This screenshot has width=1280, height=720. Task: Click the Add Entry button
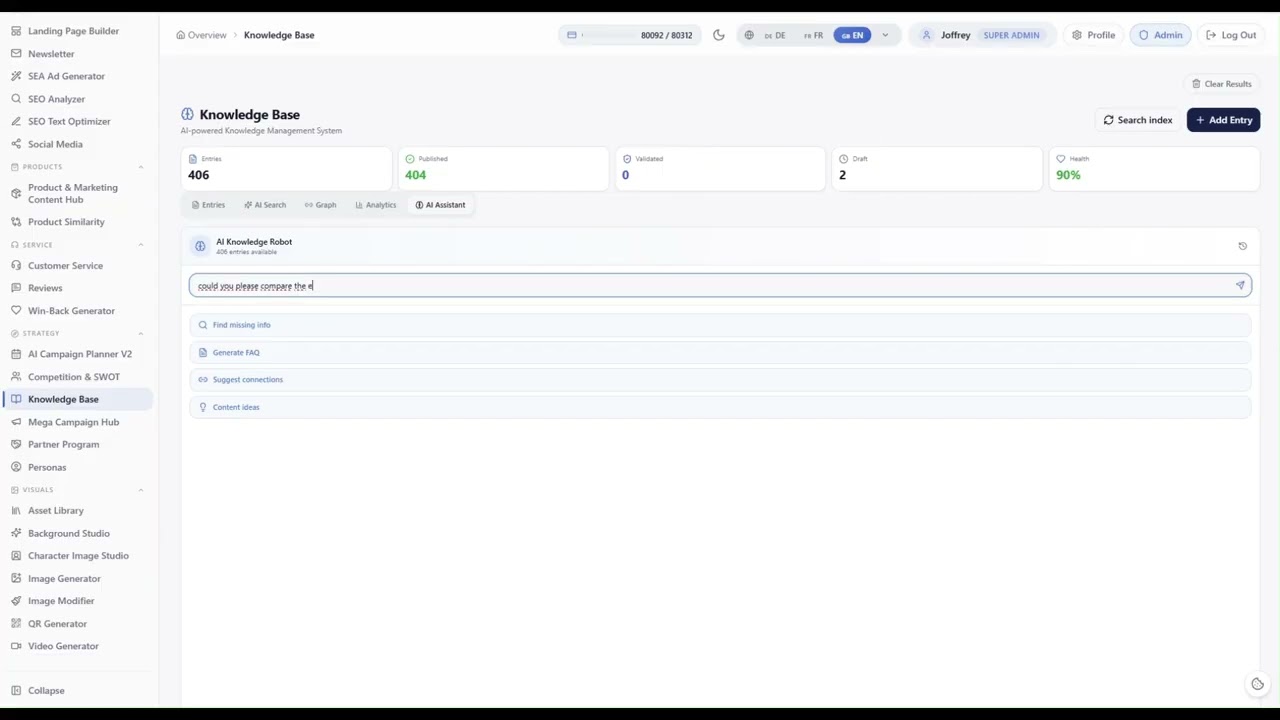tap(1223, 120)
